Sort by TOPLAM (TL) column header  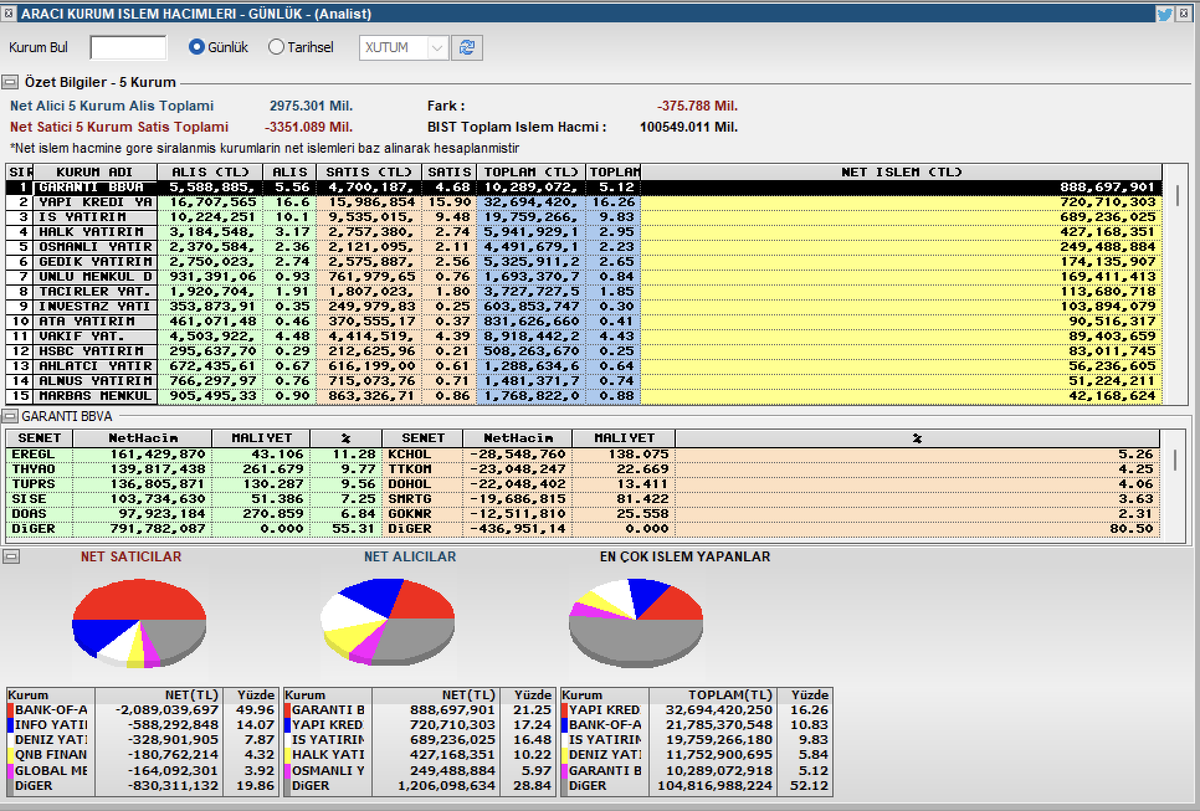[531, 172]
